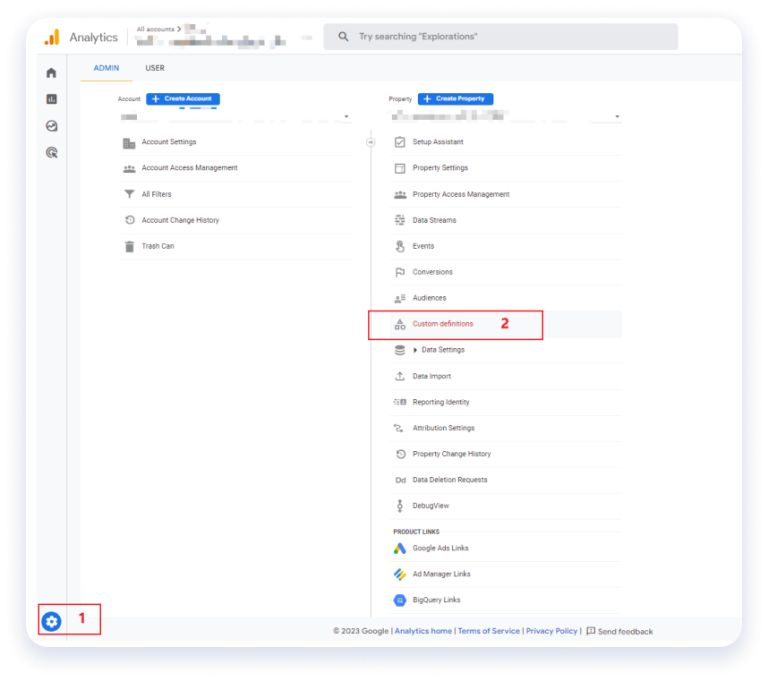Click the Create Property button
The height and width of the screenshot is (681, 768).
coord(455,99)
